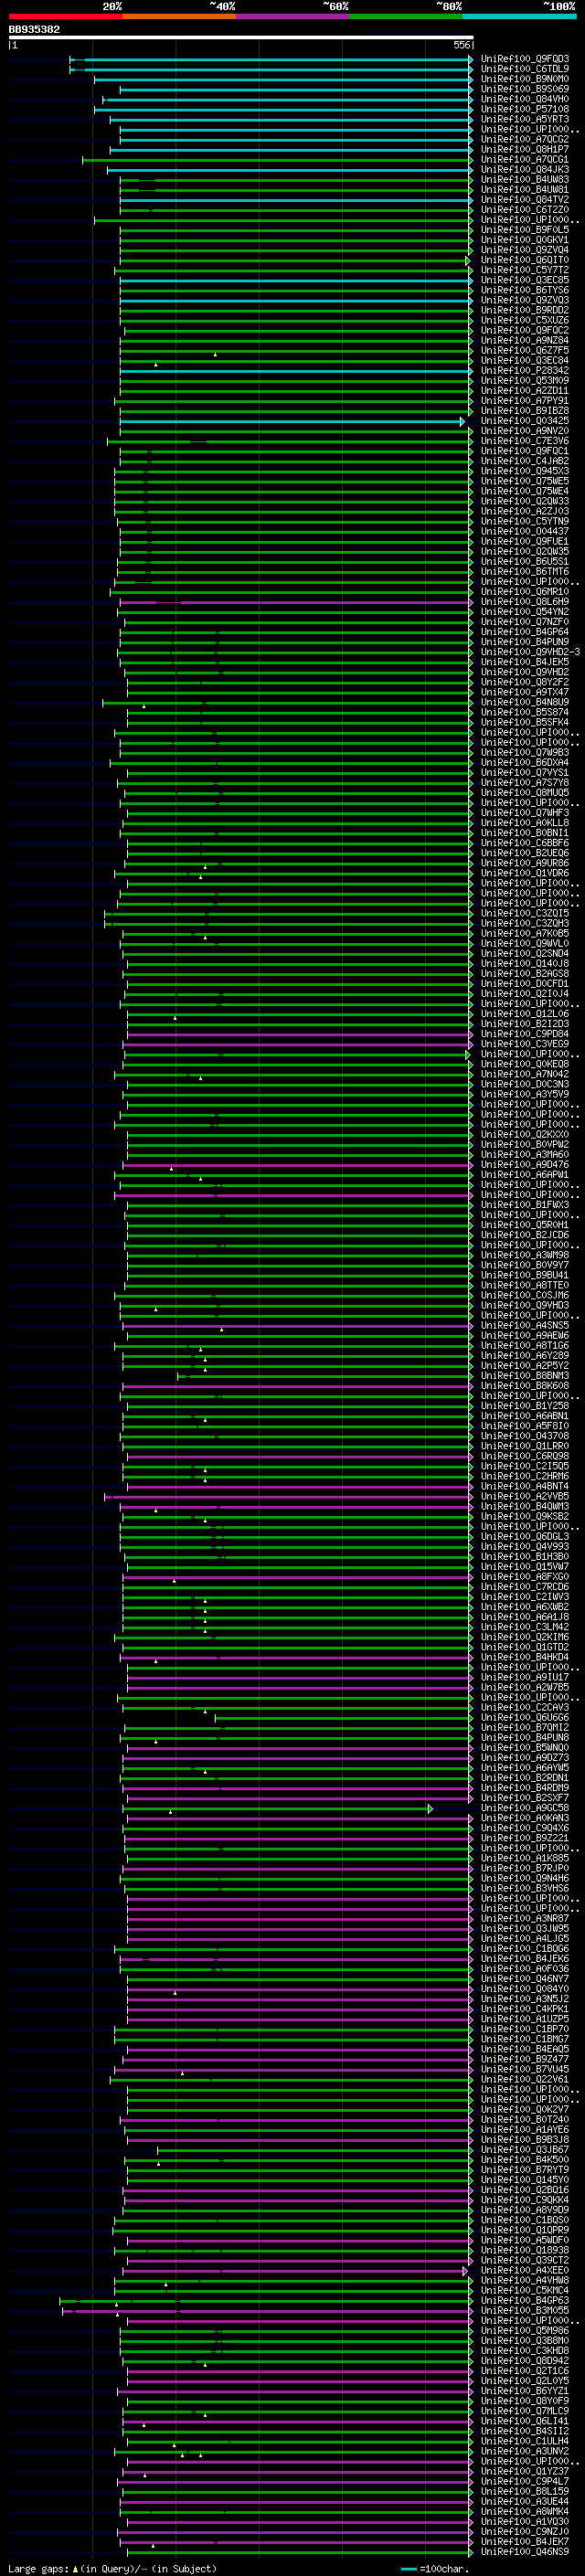Select UniRef100_Q8H1P7 label
Viewport: 585px width, 2576px height.
click(x=524, y=149)
